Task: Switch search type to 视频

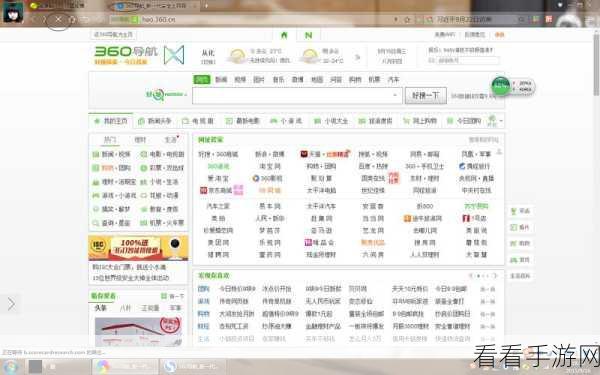Action: 240,80
